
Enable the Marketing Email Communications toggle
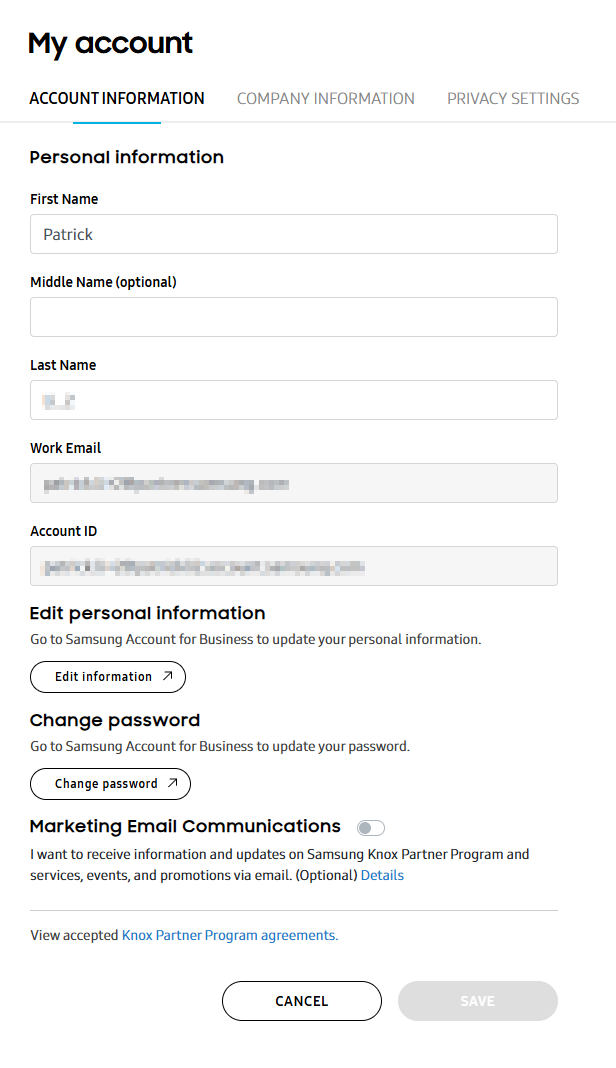point(370,827)
